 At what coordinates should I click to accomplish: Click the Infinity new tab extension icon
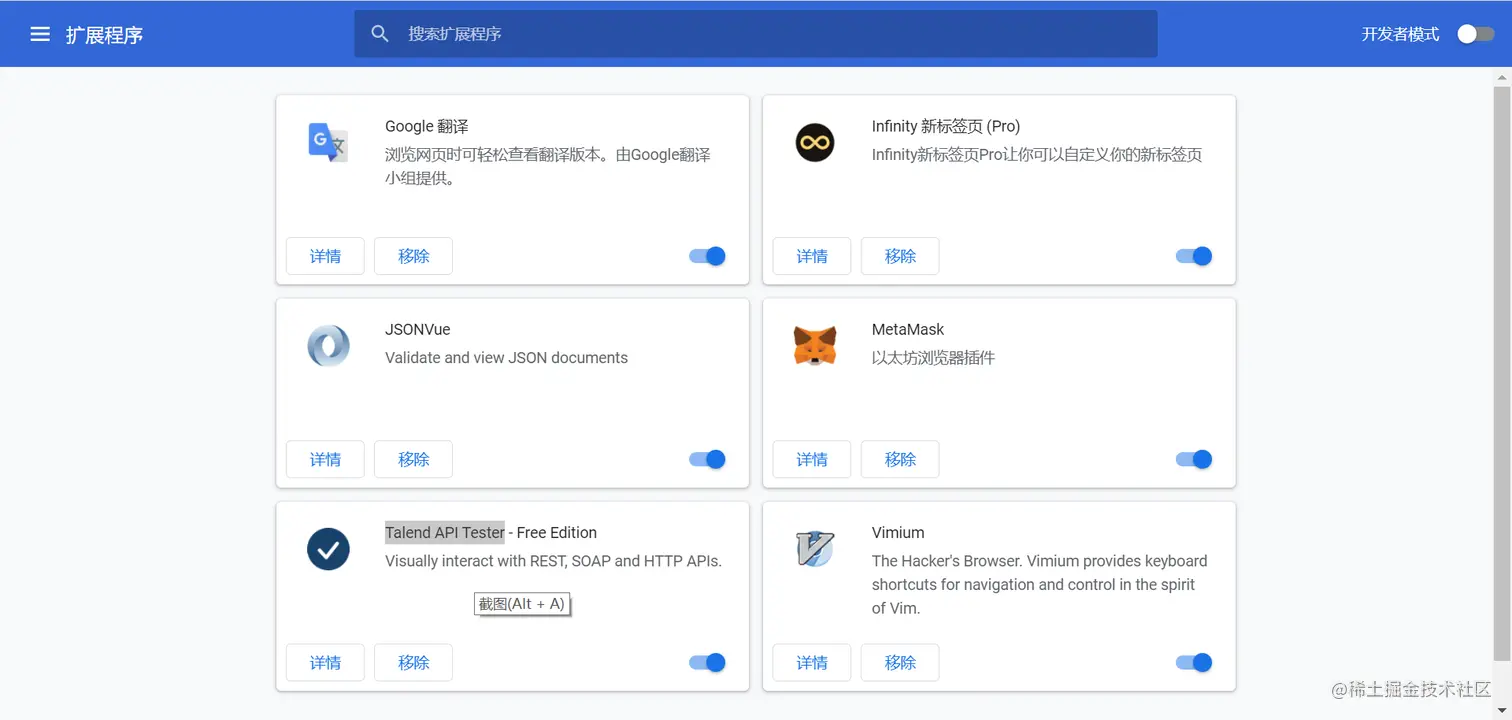815,143
